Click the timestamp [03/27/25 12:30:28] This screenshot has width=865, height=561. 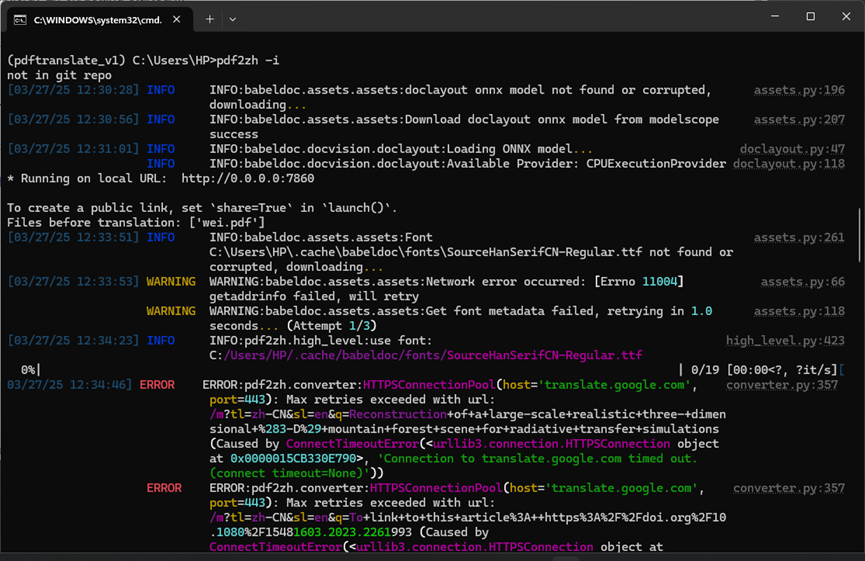(x=73, y=90)
